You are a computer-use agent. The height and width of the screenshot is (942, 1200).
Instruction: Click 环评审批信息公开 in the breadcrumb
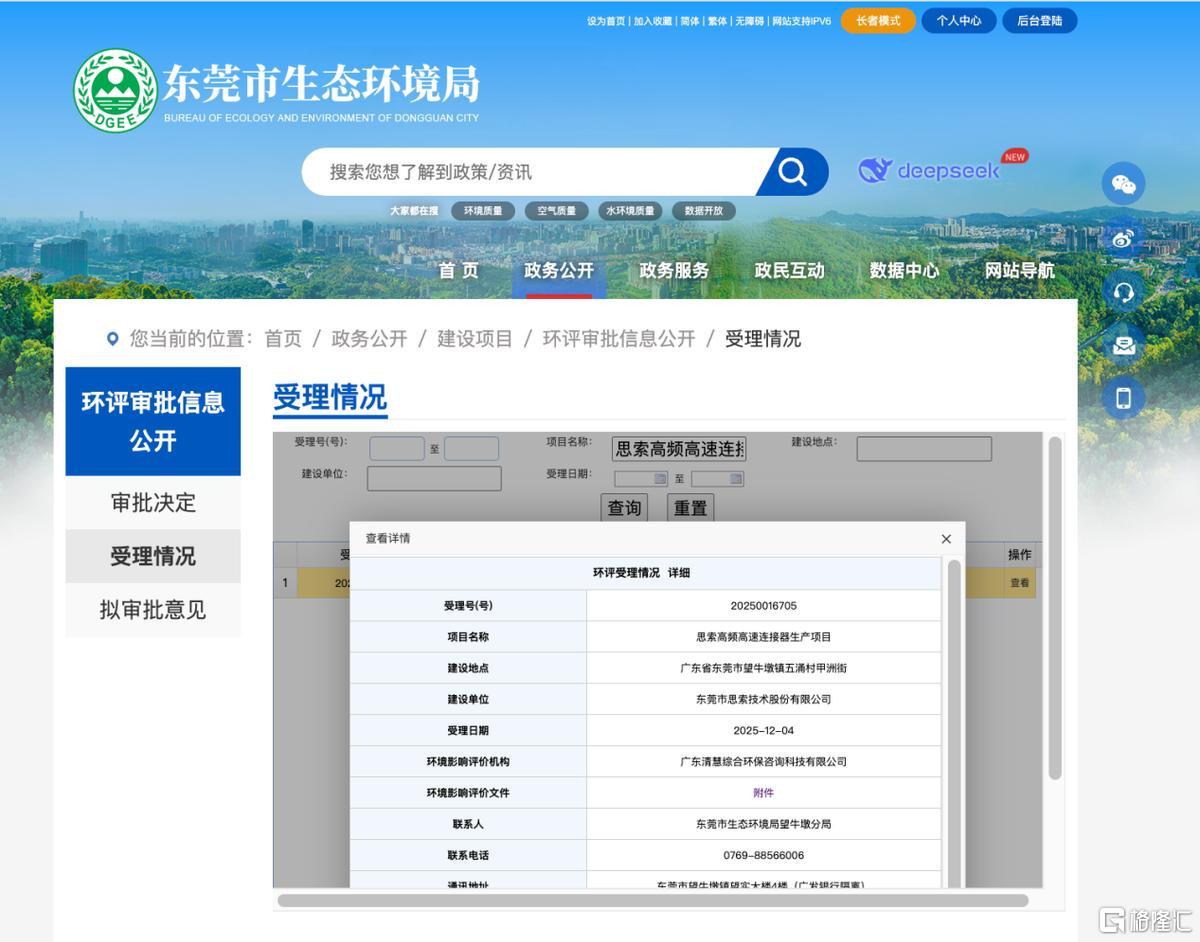[x=619, y=339]
